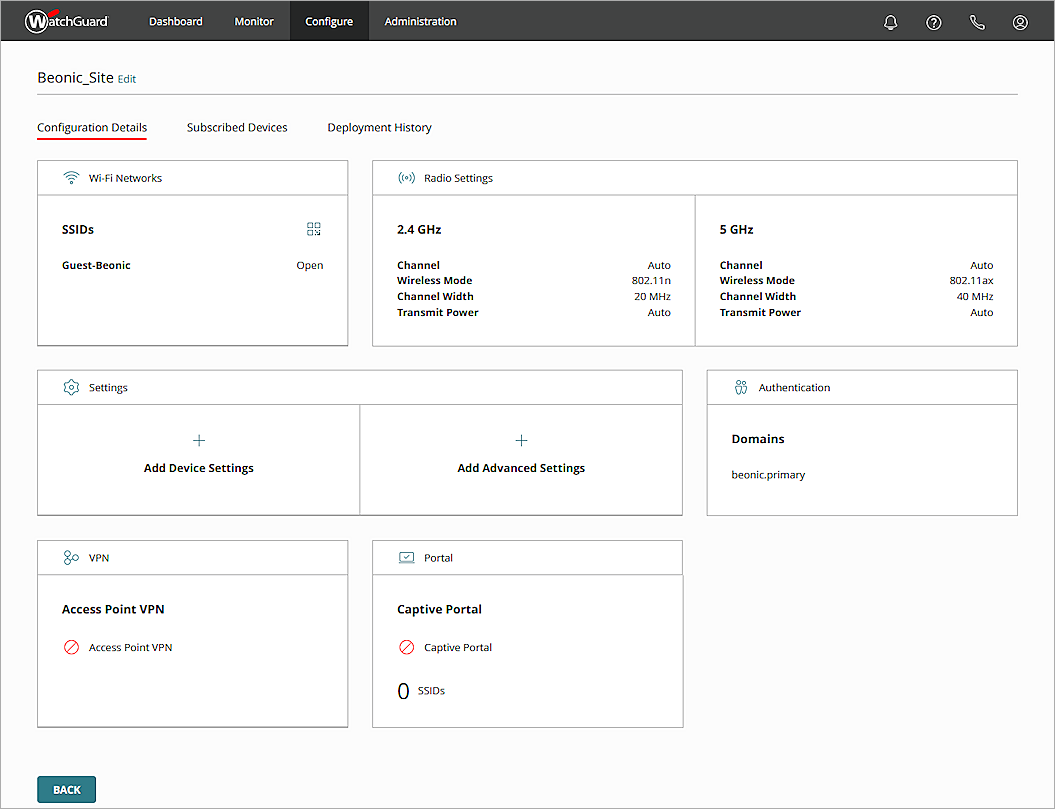This screenshot has height=809, width=1055.
Task: Click the SSIDs grid icon
Action: tap(314, 228)
